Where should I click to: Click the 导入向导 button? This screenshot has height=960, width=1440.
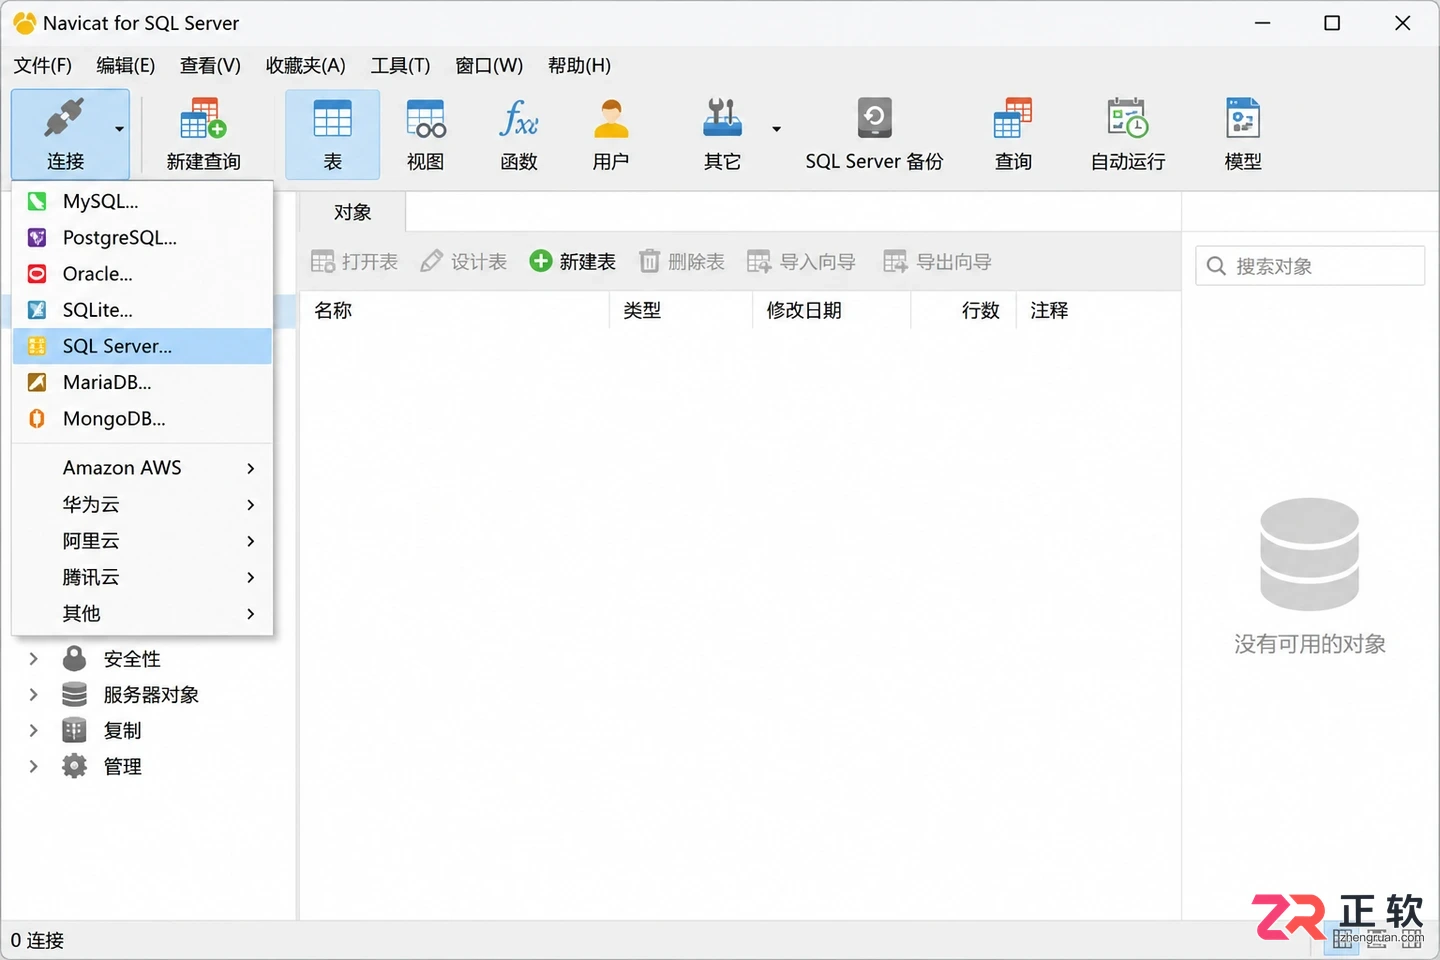pos(802,262)
